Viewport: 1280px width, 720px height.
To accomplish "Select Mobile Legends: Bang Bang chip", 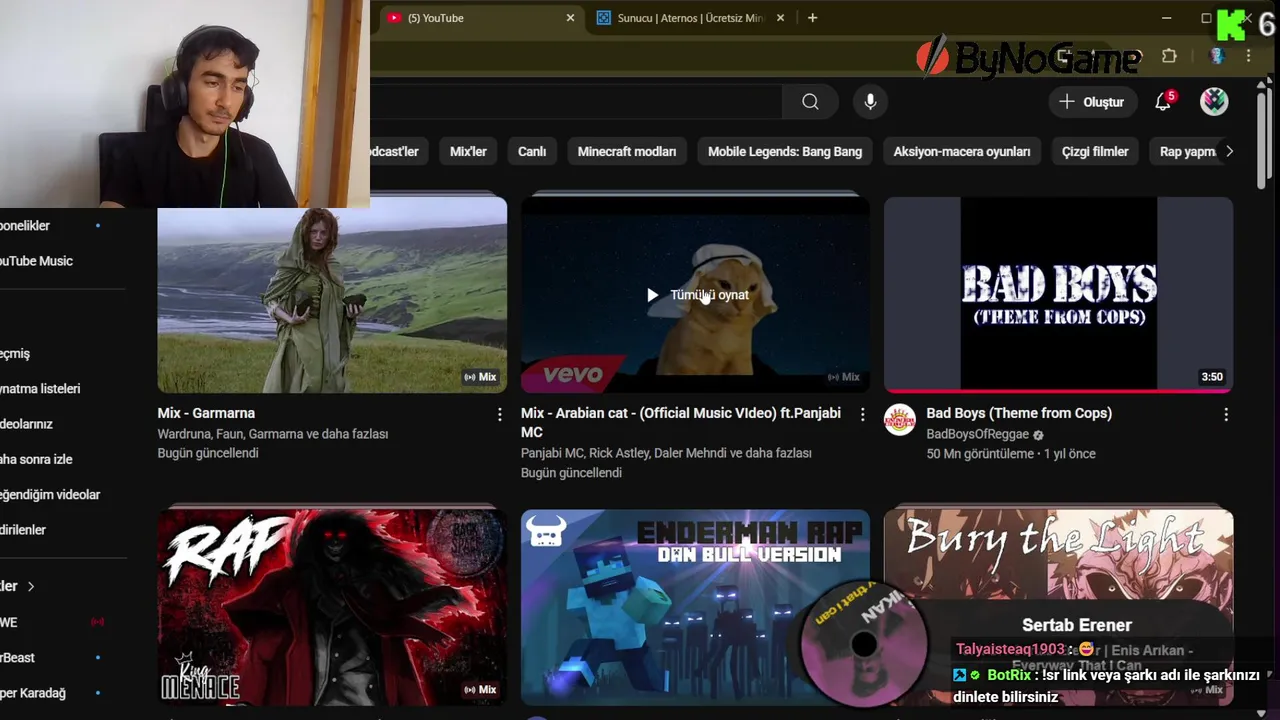I will click(x=785, y=152).
